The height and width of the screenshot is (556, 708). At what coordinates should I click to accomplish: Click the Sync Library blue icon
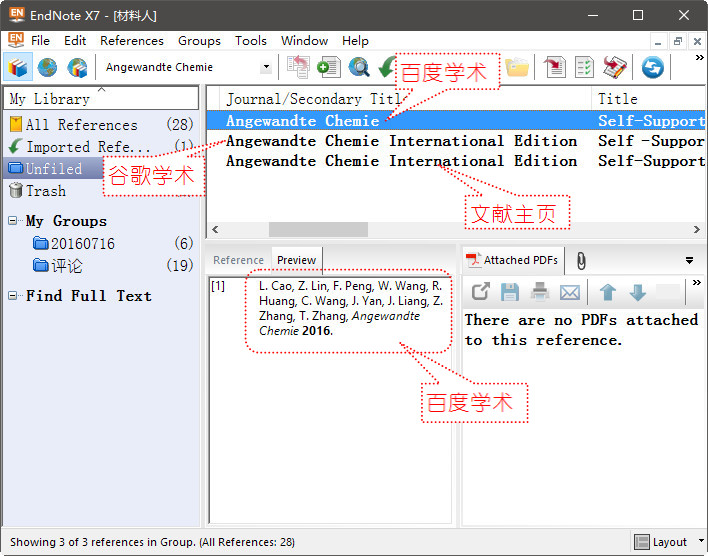[x=653, y=67]
